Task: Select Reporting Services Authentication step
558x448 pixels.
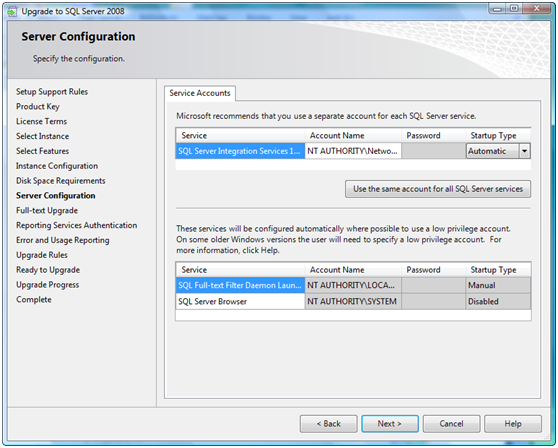Action: coord(77,225)
